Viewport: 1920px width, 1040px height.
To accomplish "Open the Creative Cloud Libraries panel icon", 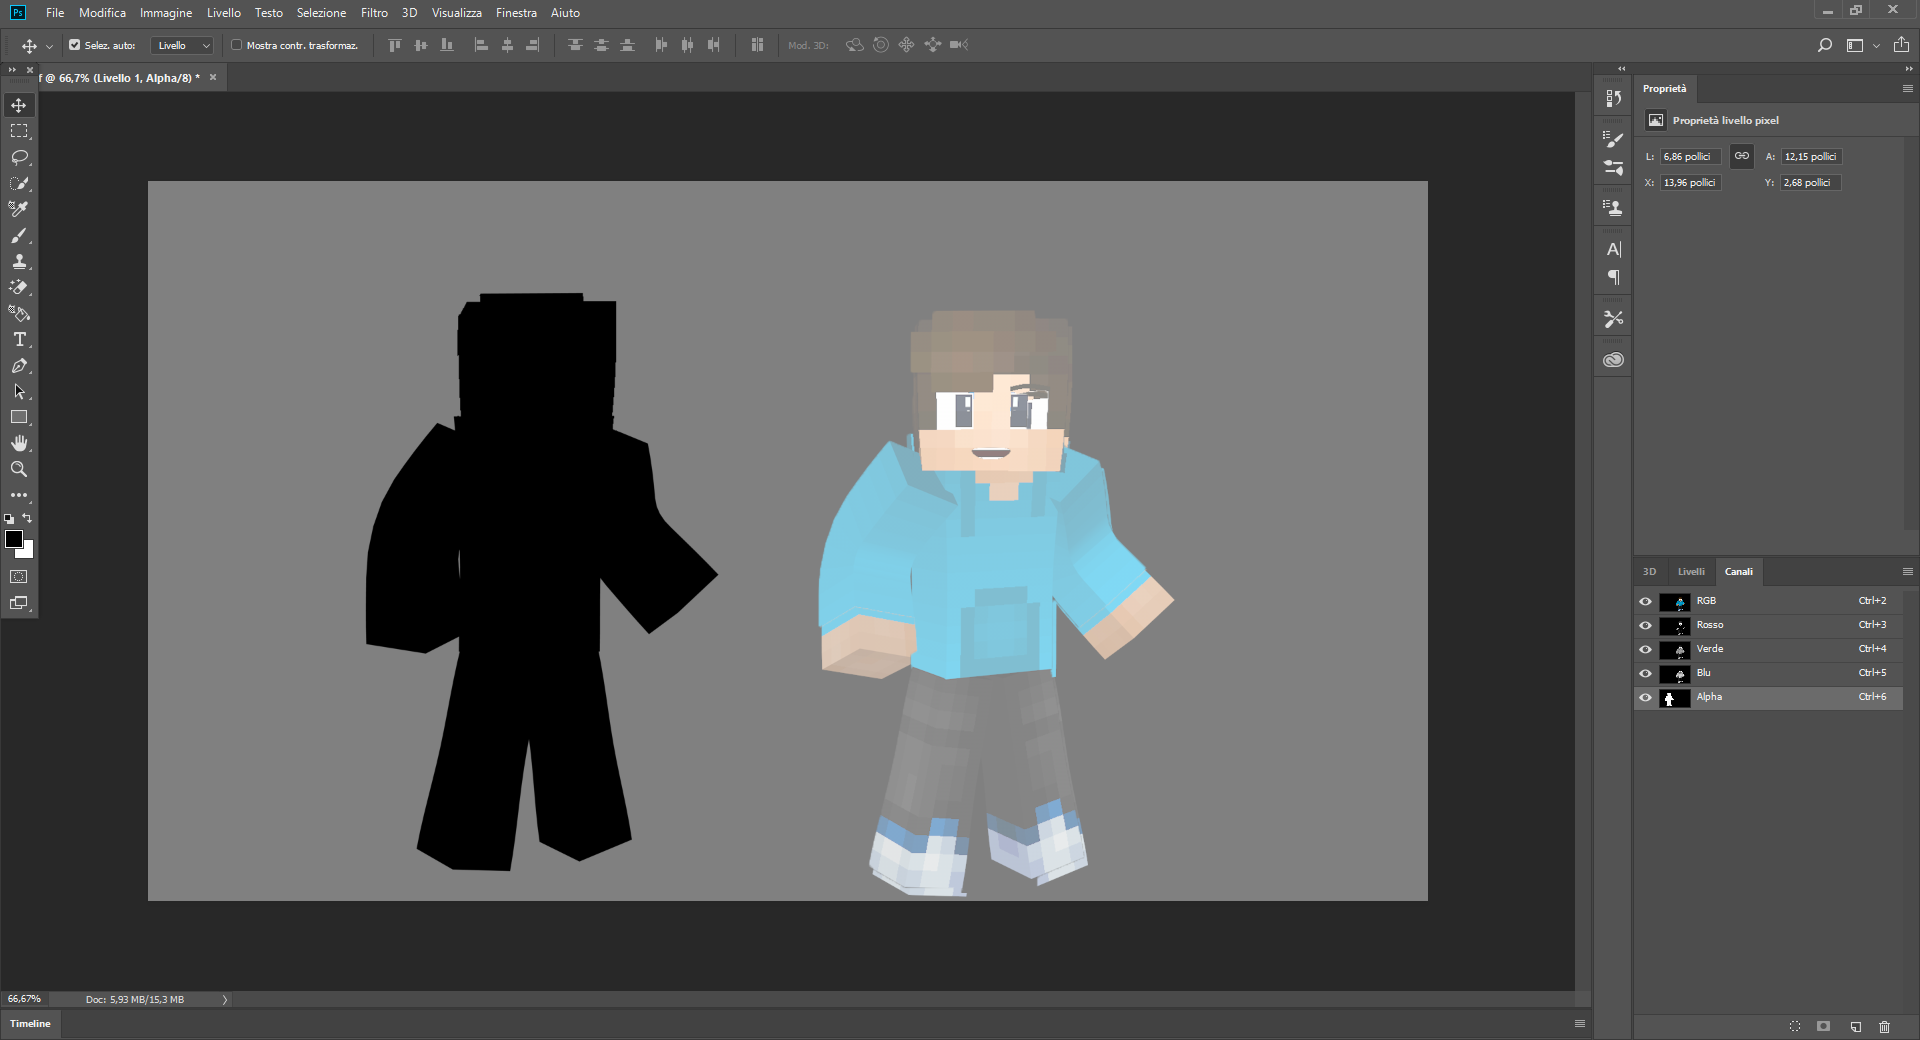I will [x=1613, y=360].
